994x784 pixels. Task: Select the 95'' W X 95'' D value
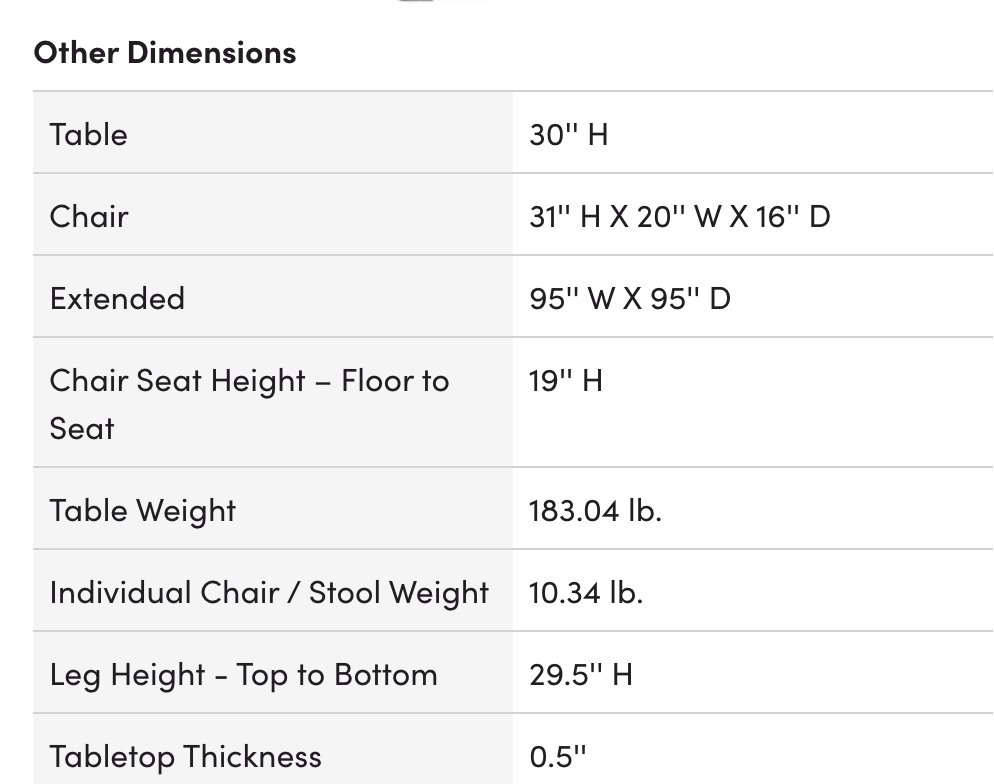point(629,298)
